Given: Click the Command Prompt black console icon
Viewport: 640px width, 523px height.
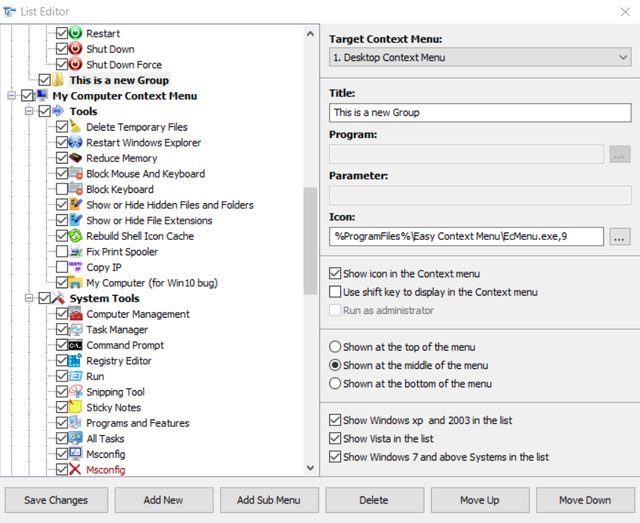Looking at the screenshot, I should [x=75, y=345].
